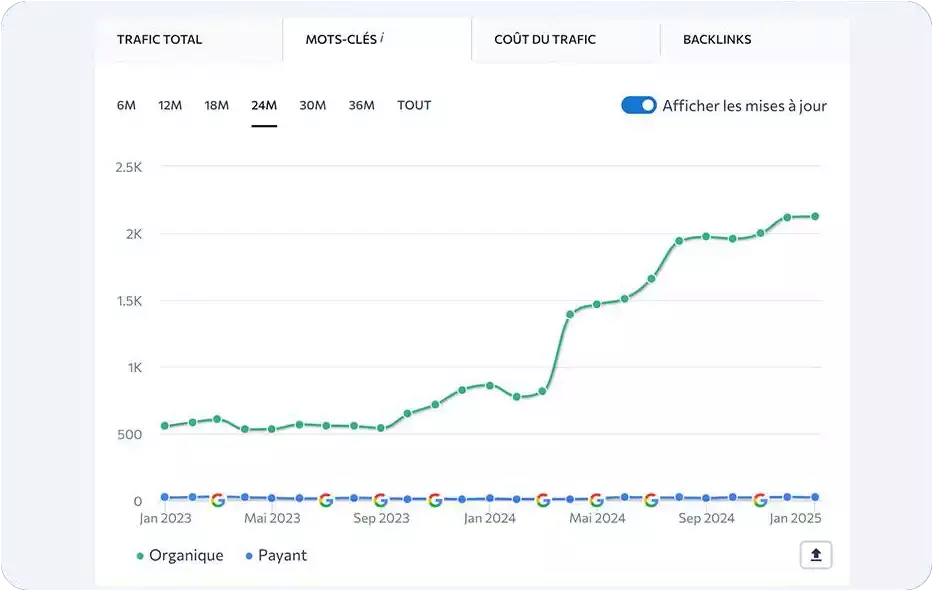The height and width of the screenshot is (591, 933).
Task: Click the info icon beside MOTS-CLÉS
Action: click(x=383, y=39)
